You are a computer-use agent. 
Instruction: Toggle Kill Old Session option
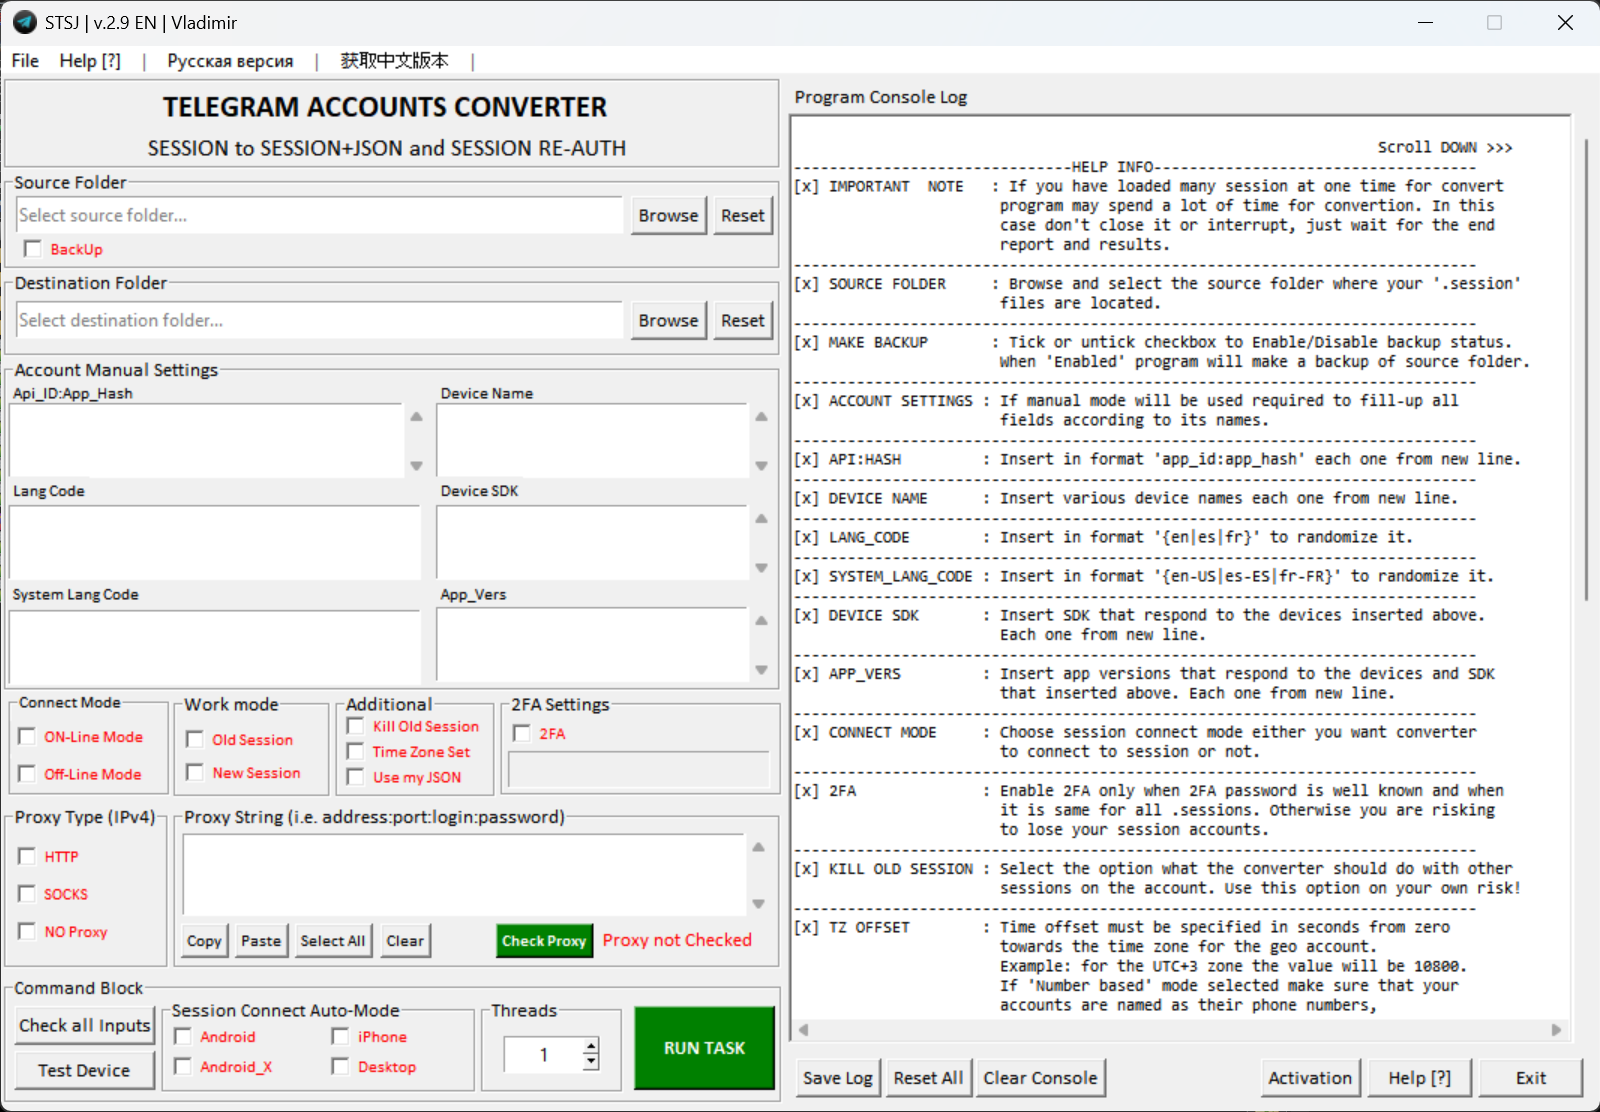pos(355,725)
